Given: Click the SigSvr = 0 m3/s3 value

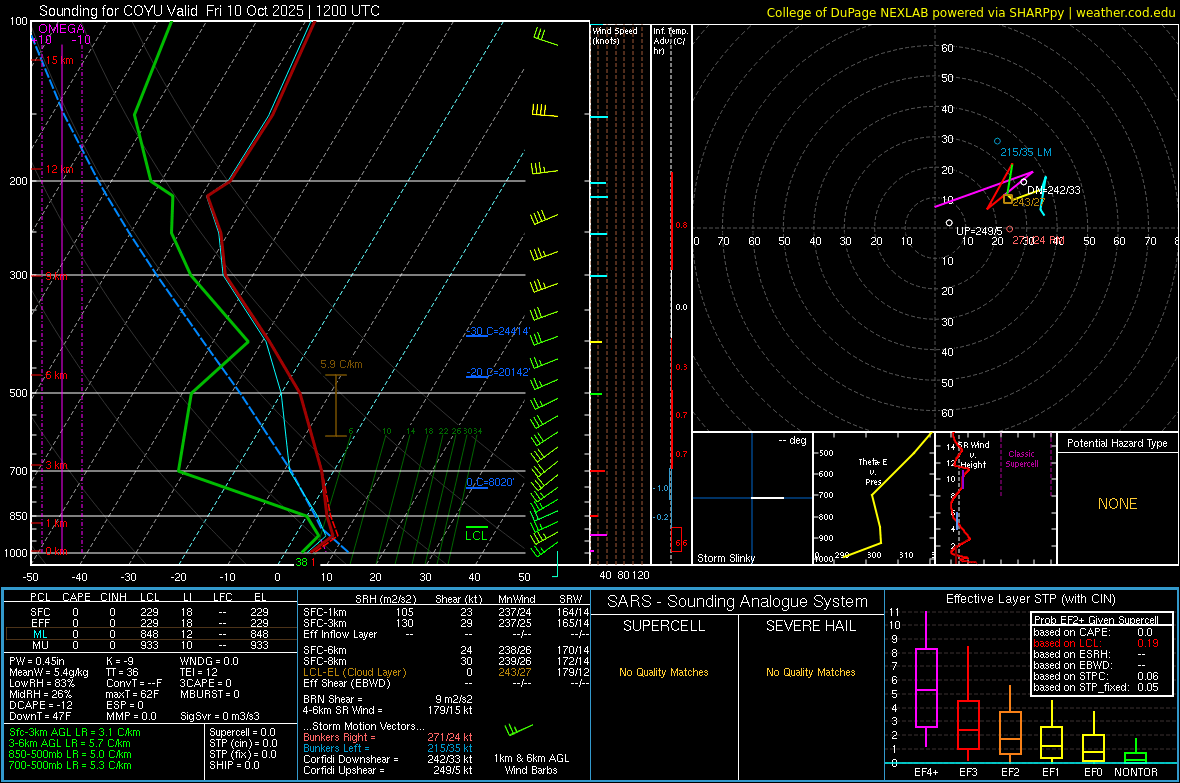Looking at the screenshot, I should point(220,717).
